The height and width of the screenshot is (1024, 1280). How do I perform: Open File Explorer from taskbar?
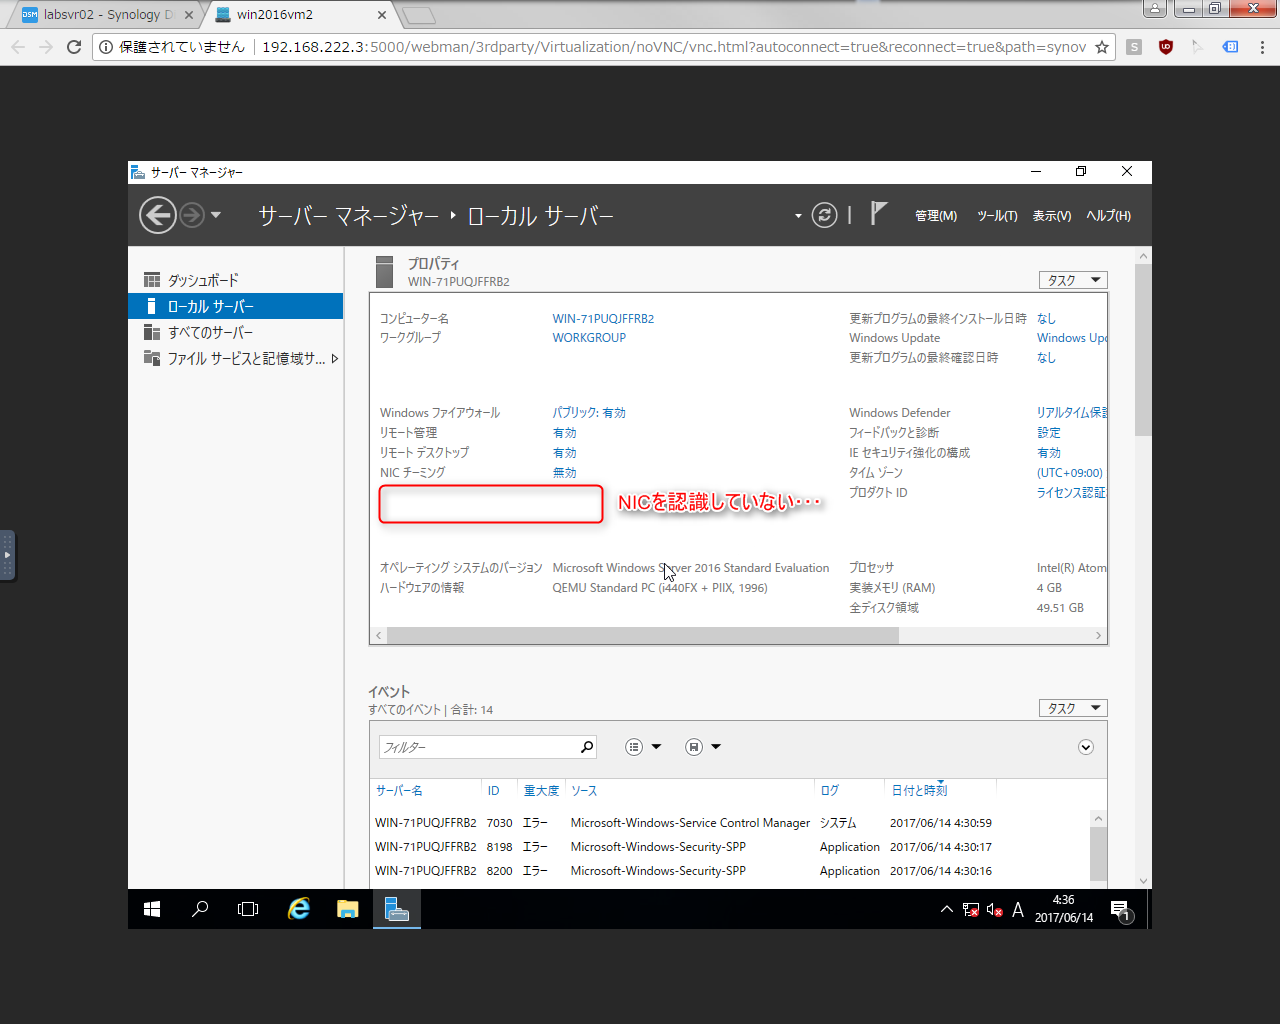347,909
